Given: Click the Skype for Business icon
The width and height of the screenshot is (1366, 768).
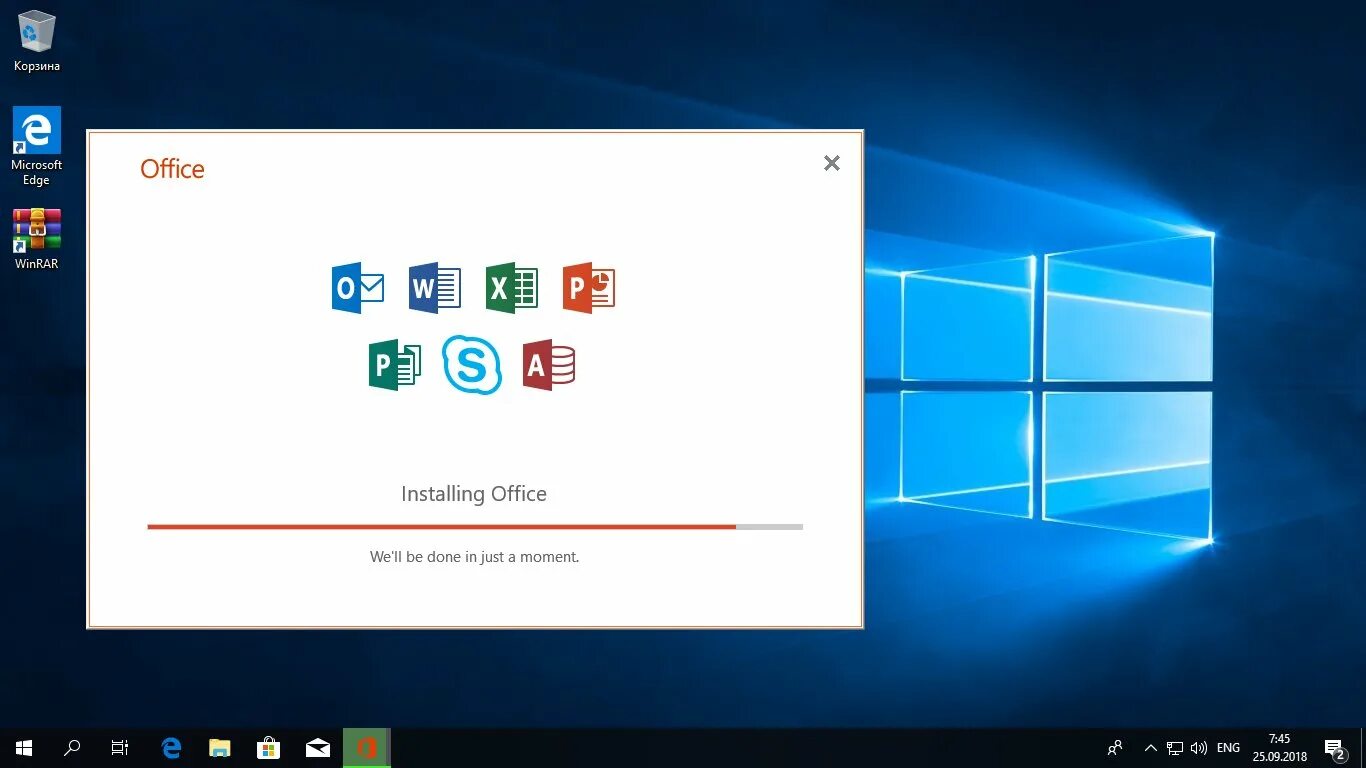Looking at the screenshot, I should (472, 365).
